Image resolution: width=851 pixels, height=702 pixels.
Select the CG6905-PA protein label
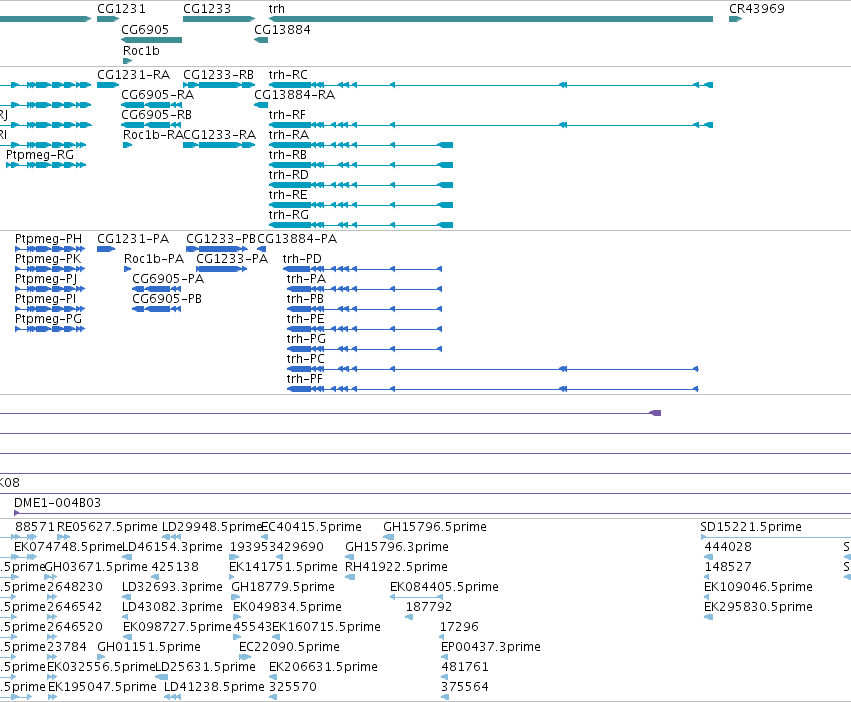[168, 279]
